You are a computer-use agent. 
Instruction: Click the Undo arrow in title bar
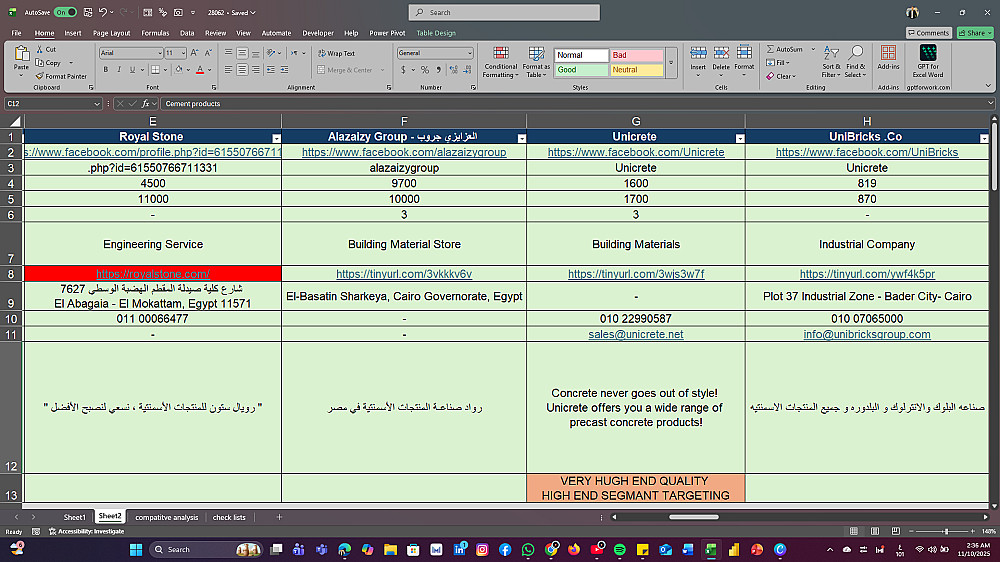point(103,12)
